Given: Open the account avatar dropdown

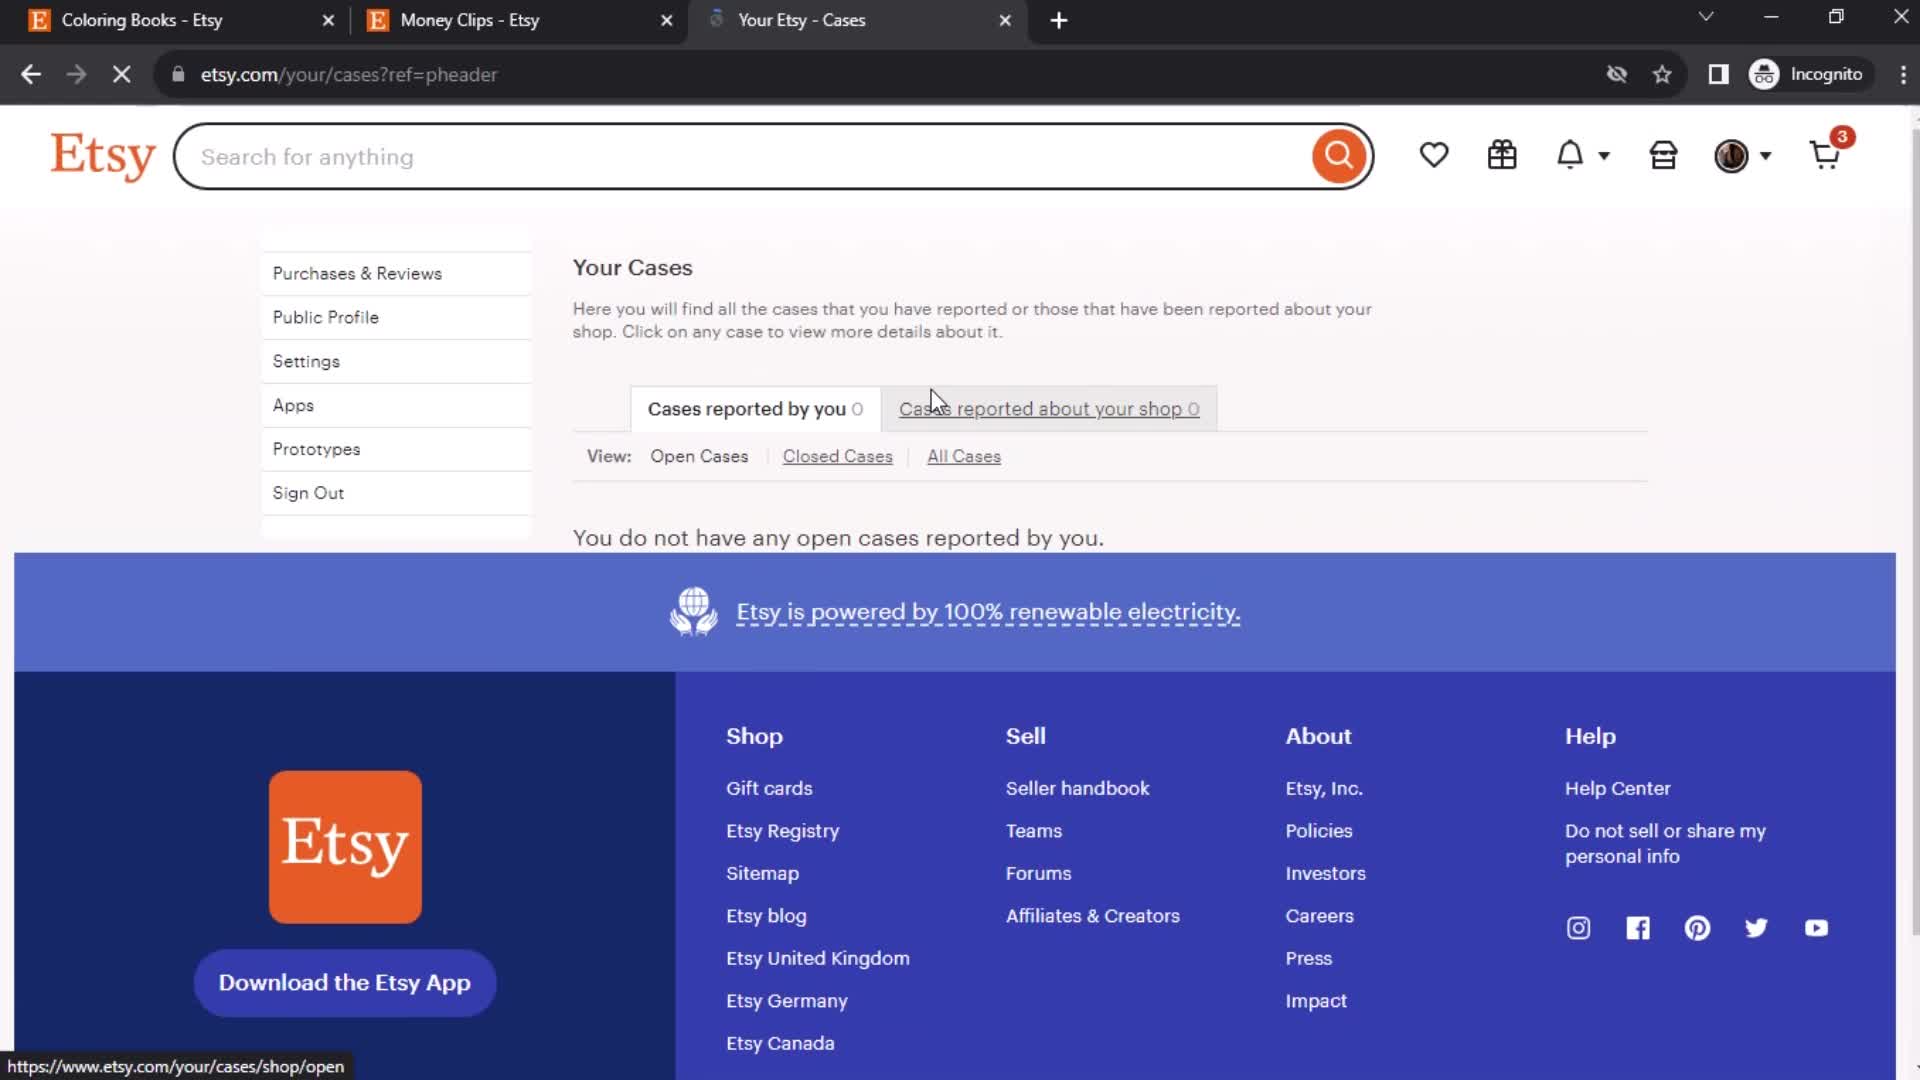Looking at the screenshot, I should click(1742, 156).
